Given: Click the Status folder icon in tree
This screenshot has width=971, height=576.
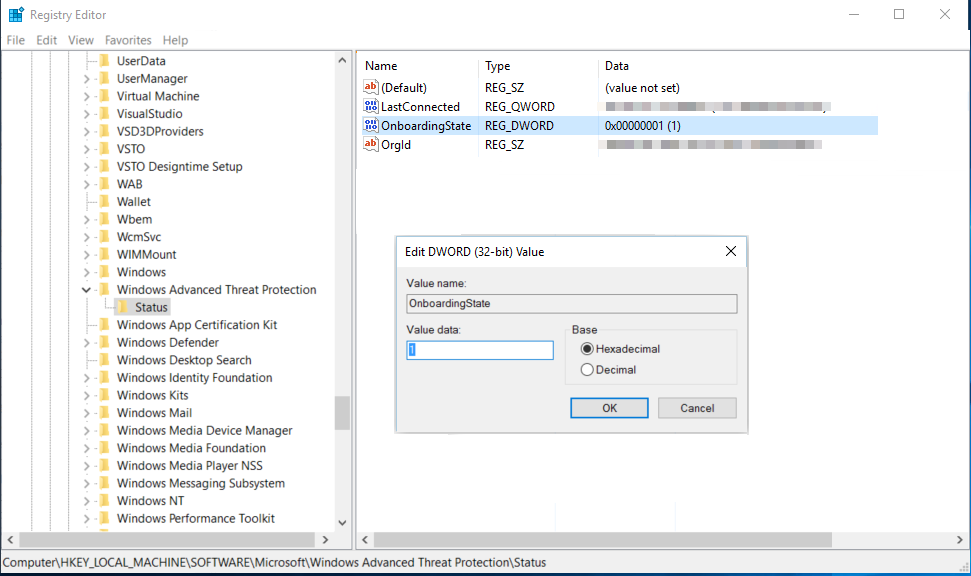Looking at the screenshot, I should 123,307.
